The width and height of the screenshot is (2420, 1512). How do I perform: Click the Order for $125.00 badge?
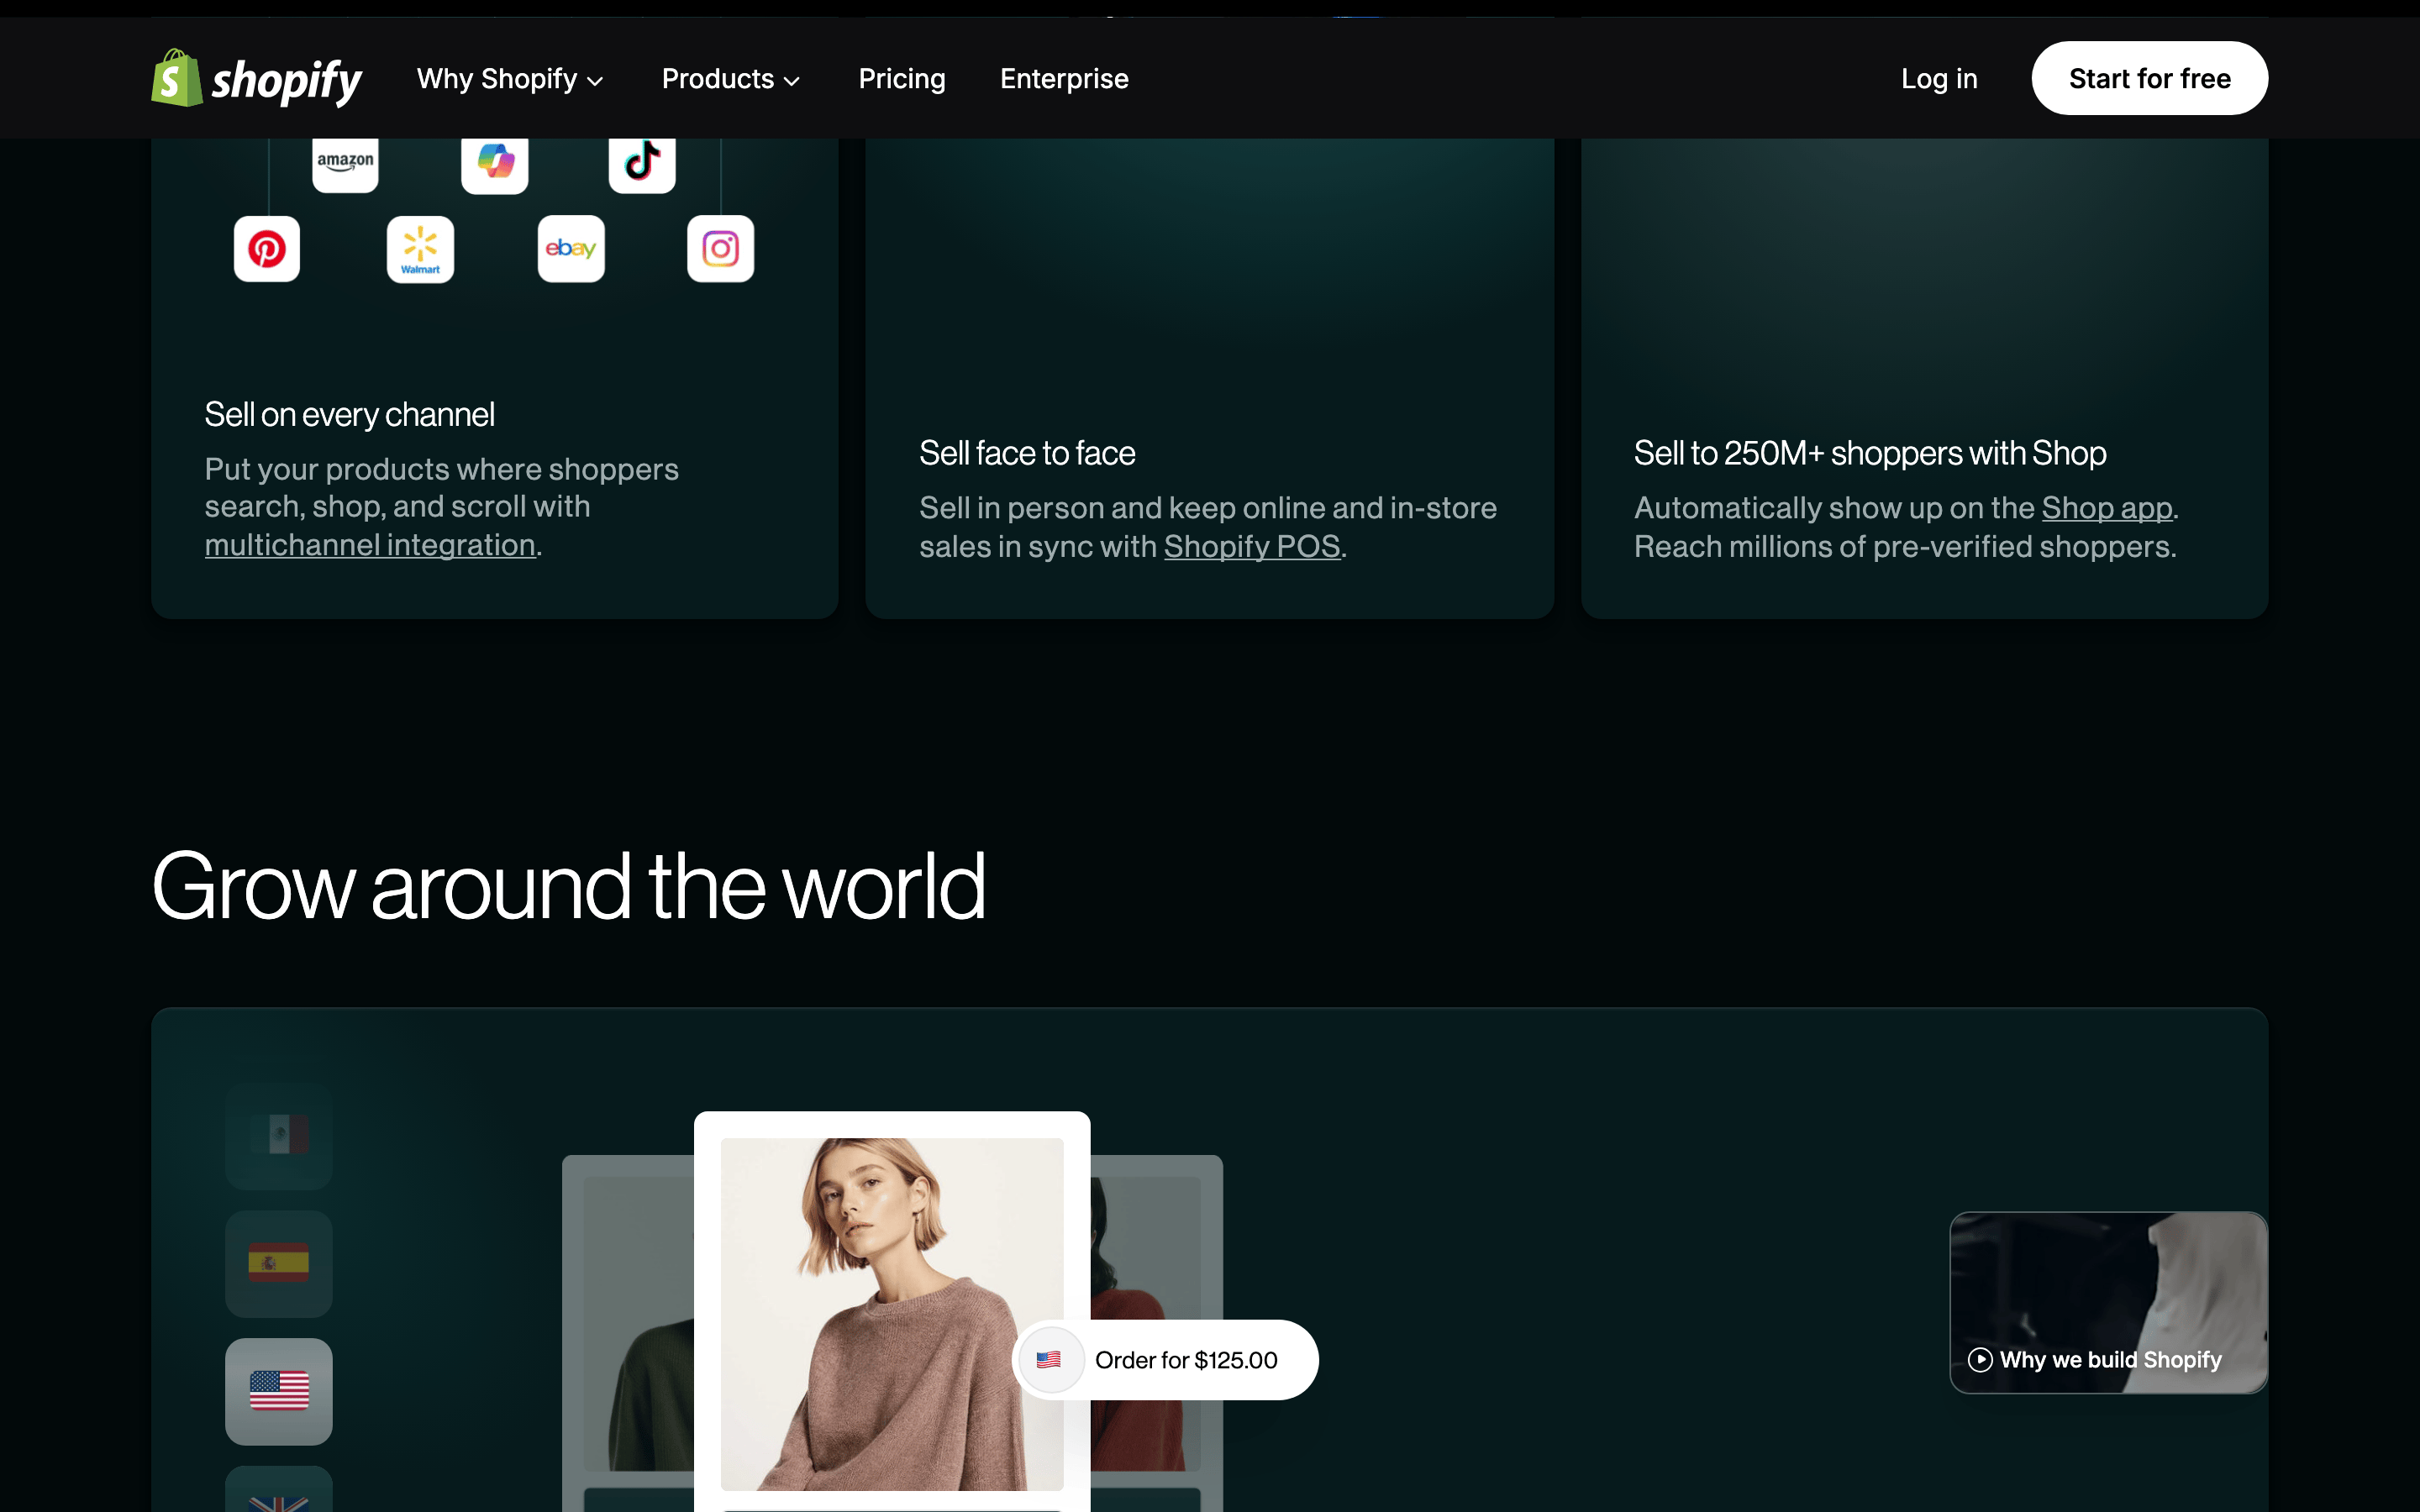click(x=1165, y=1360)
